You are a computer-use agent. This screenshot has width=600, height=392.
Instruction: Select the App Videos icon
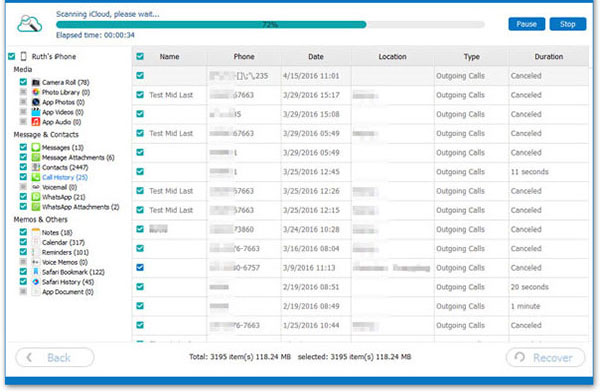[36, 112]
